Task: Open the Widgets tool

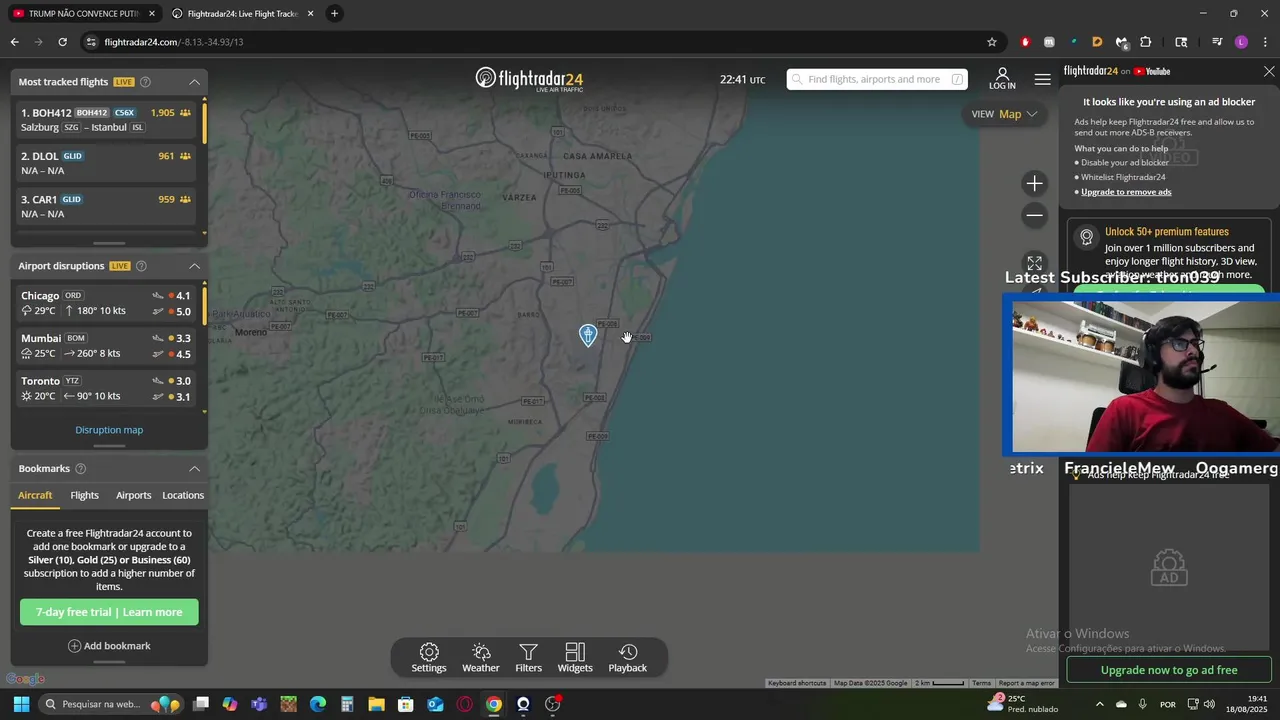Action: [x=575, y=658]
